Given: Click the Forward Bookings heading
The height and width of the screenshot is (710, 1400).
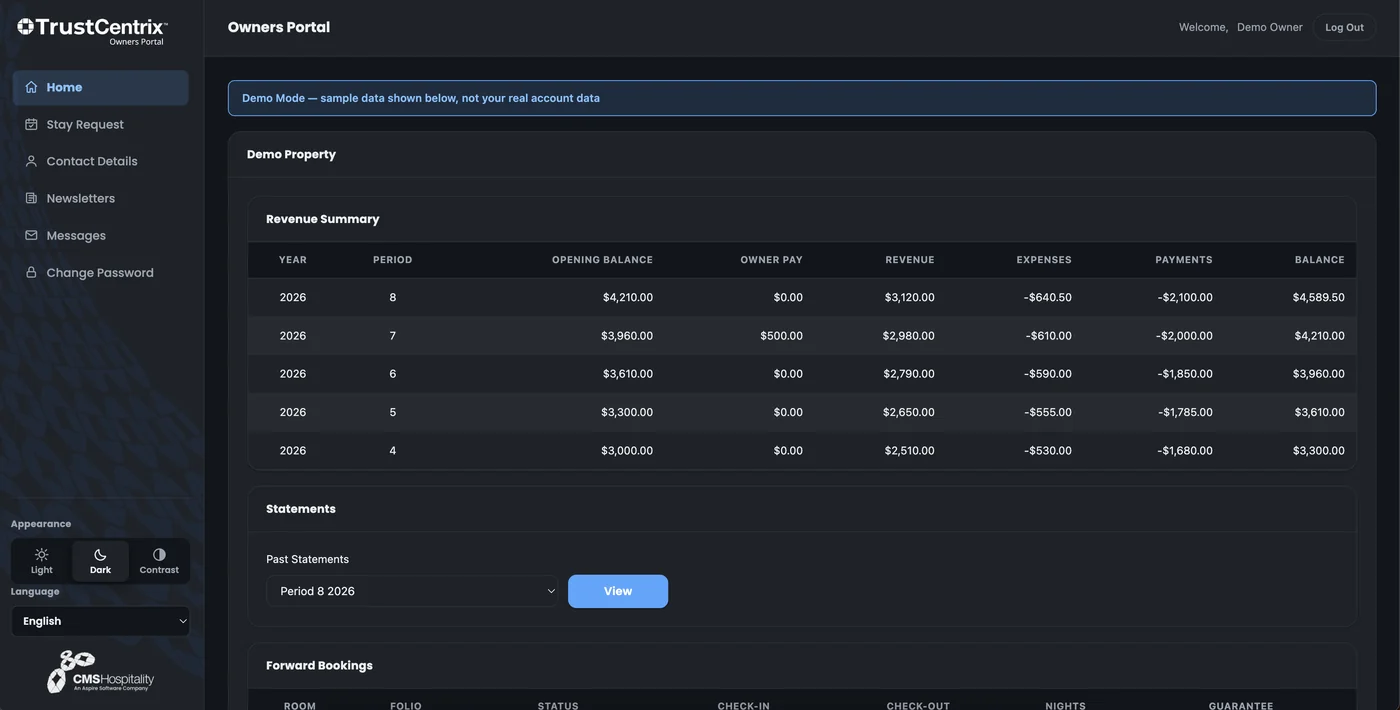Looking at the screenshot, I should tap(319, 665).
